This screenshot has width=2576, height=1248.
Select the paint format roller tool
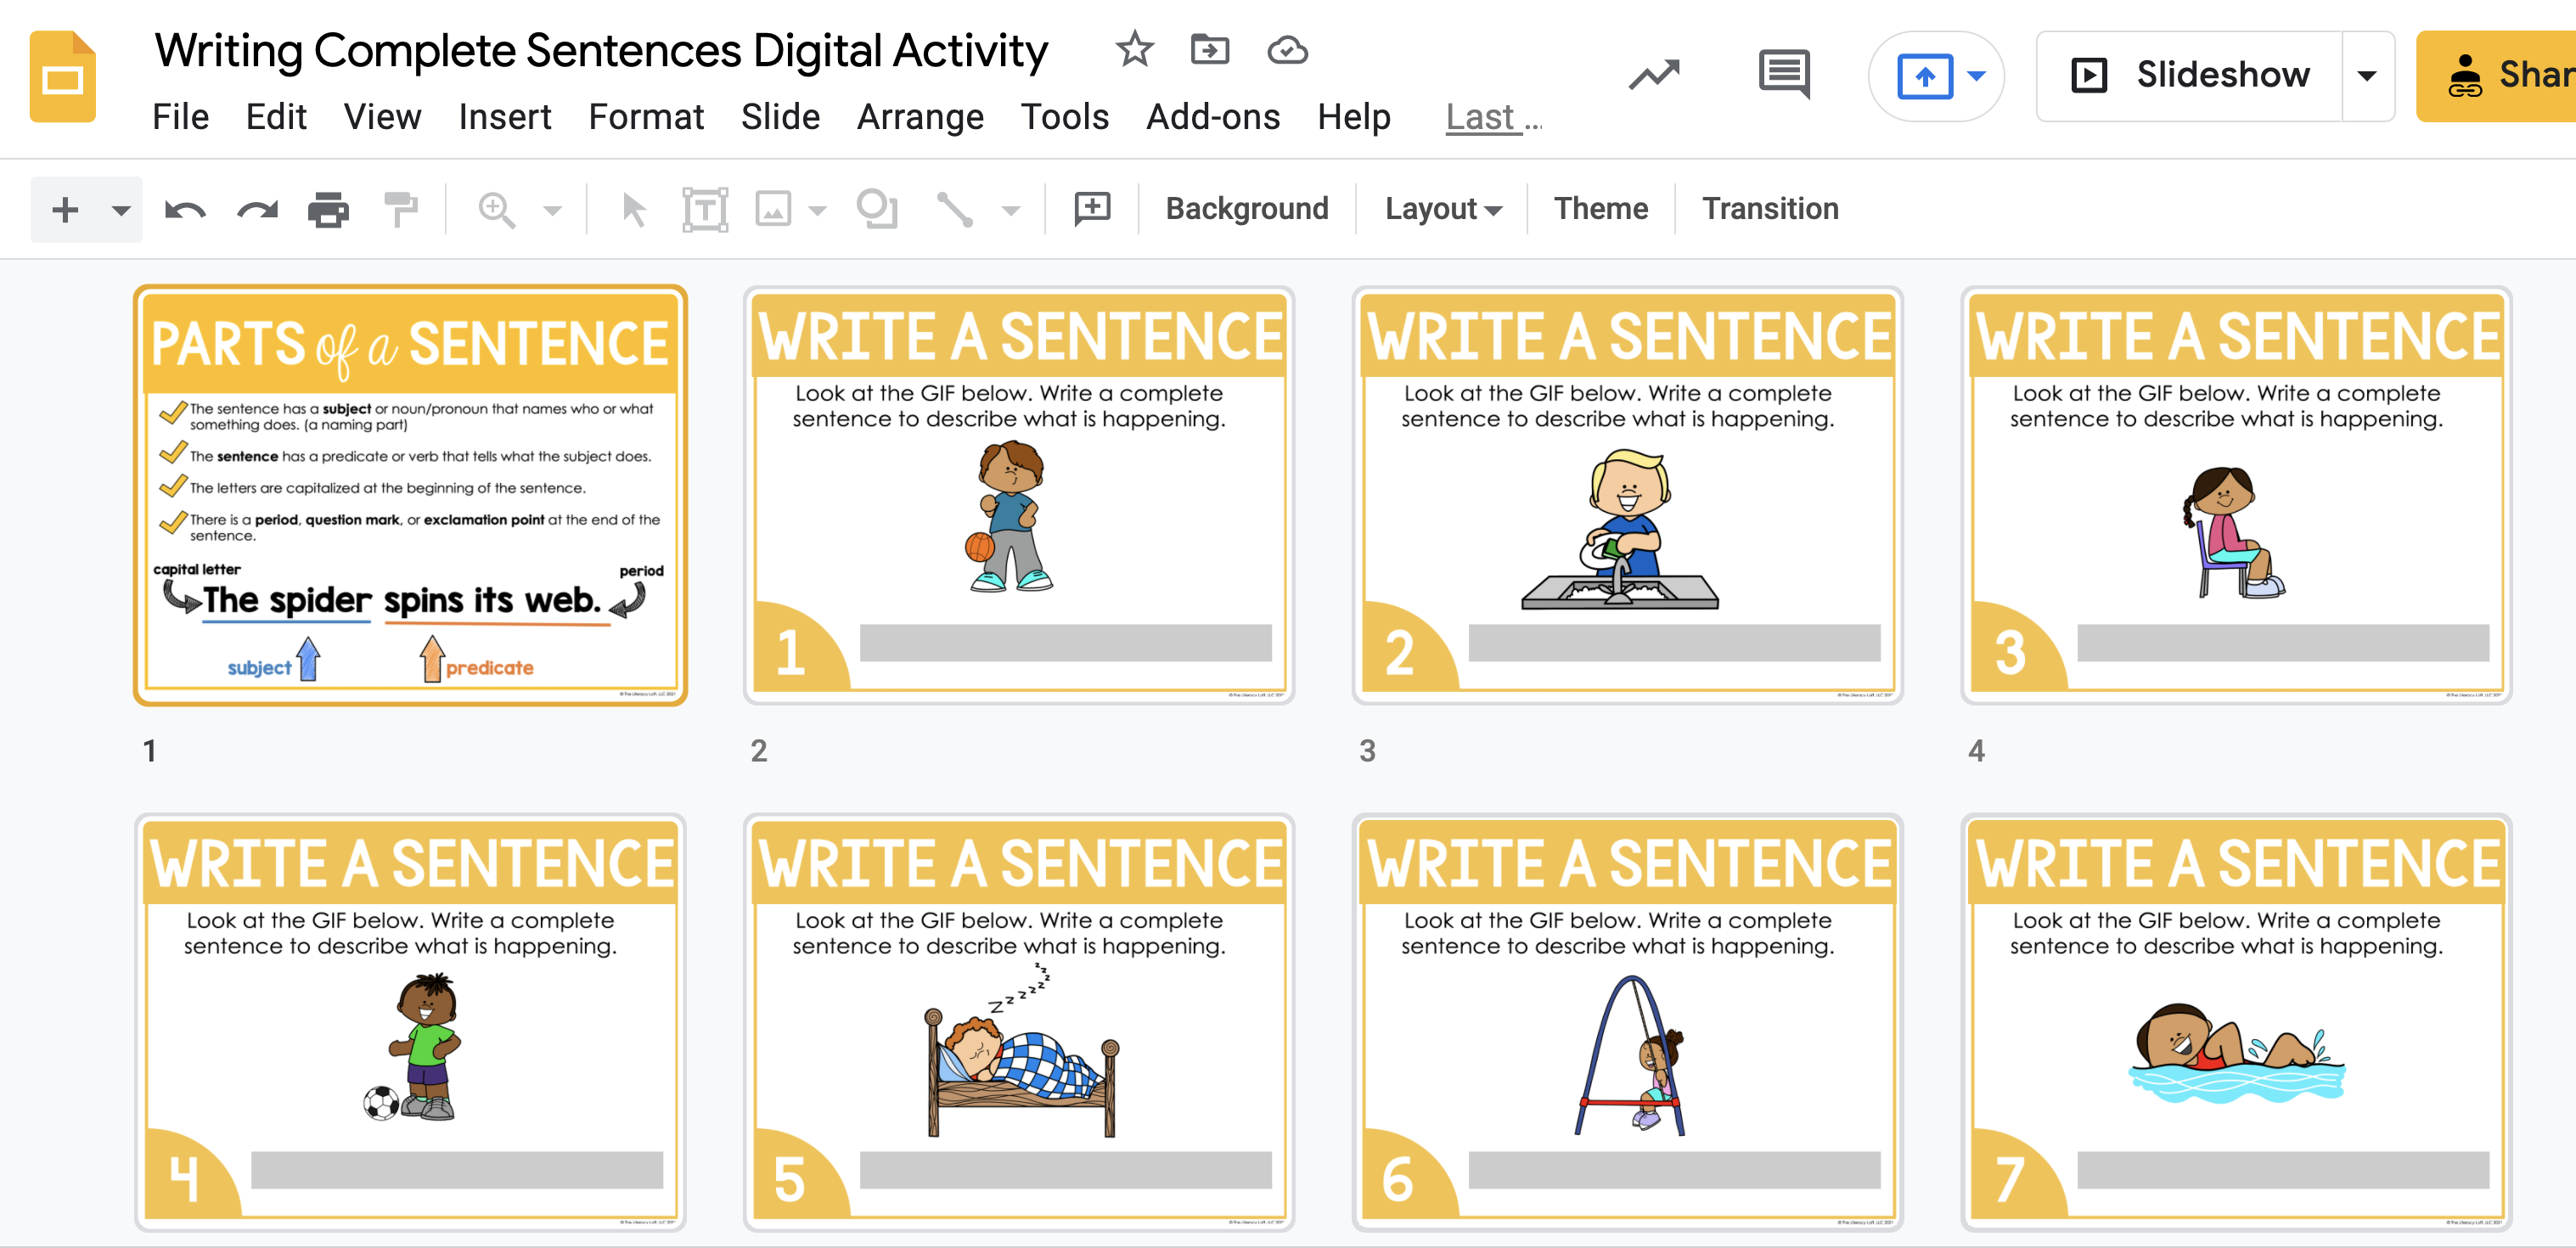(x=401, y=210)
